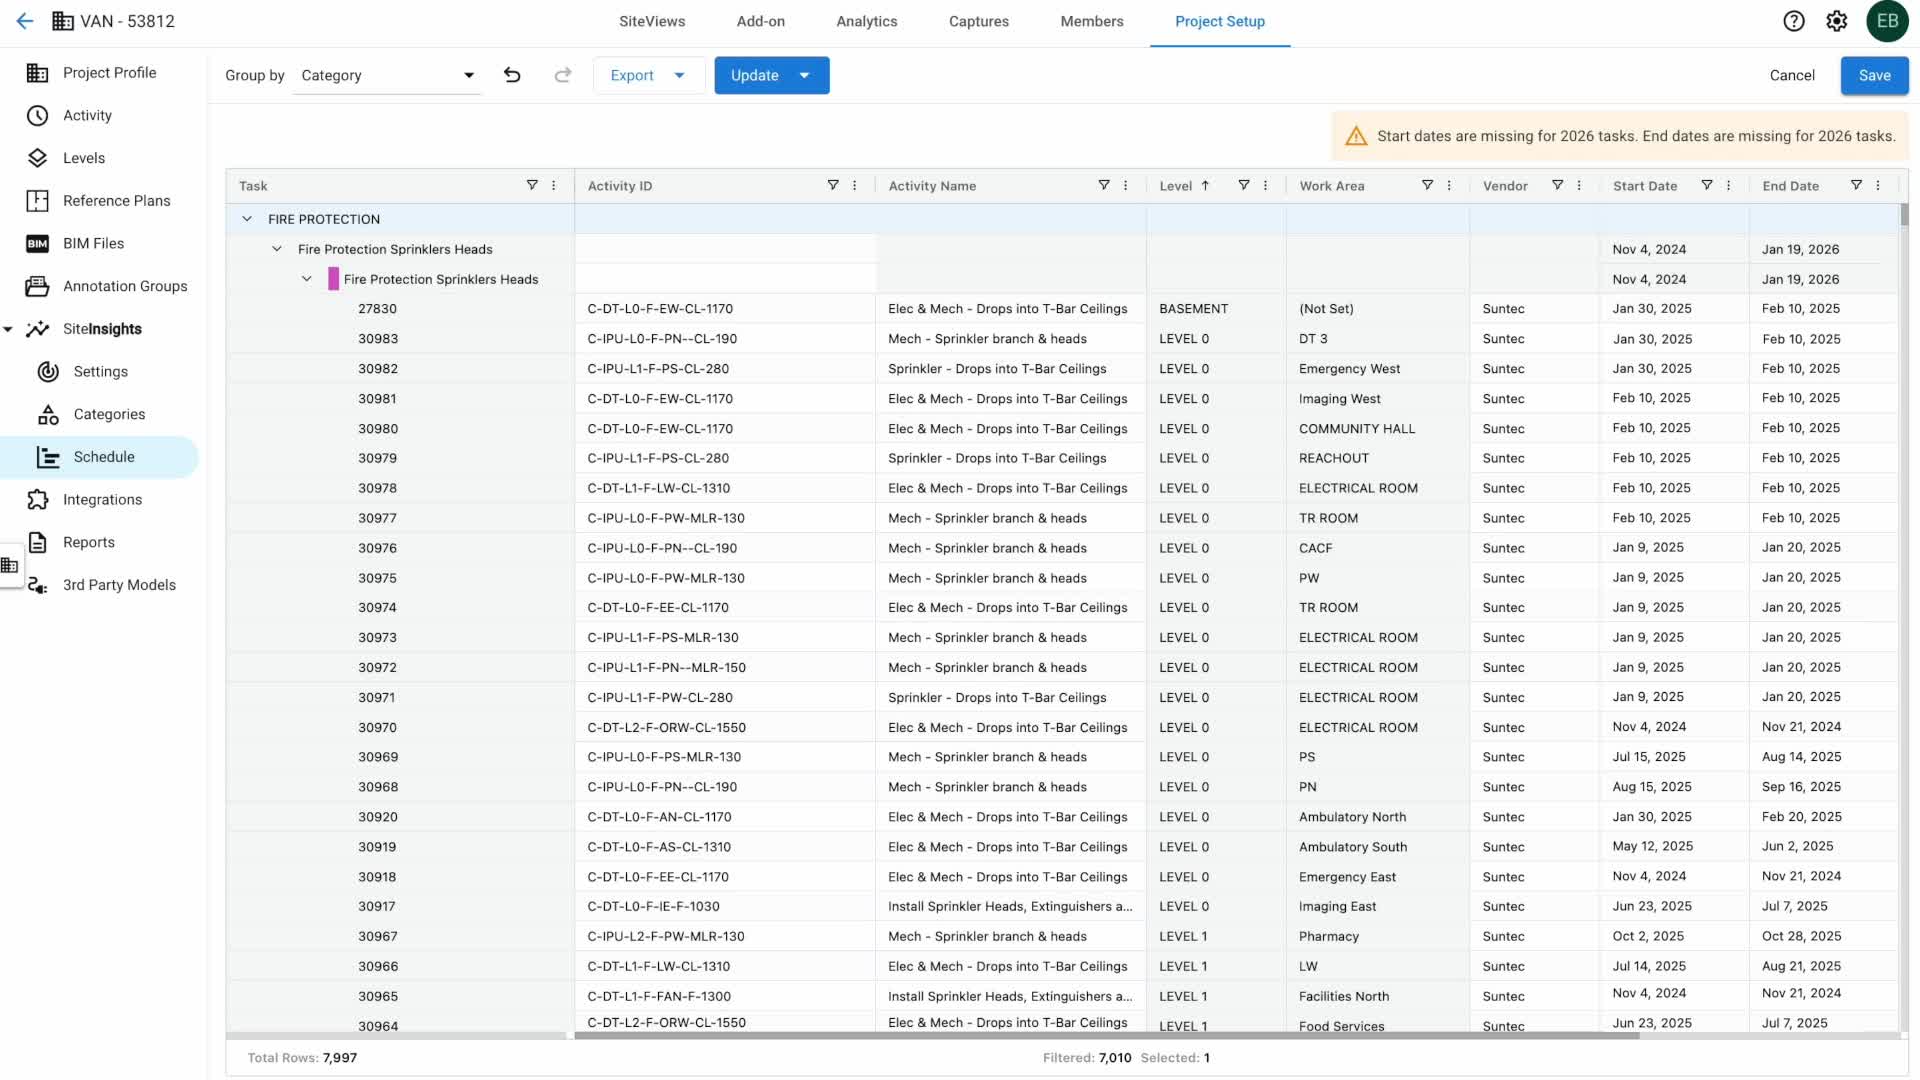Click the horizontal table scrollbar

1107,1036
